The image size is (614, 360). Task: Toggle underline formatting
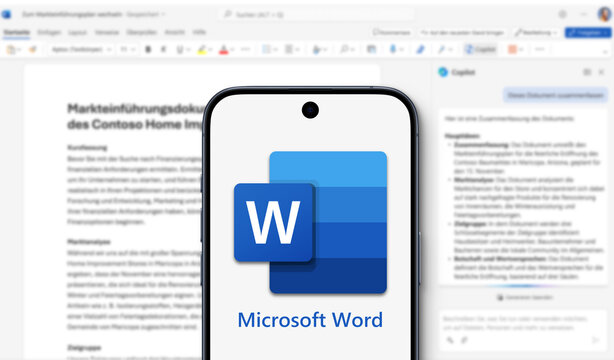(x=180, y=49)
